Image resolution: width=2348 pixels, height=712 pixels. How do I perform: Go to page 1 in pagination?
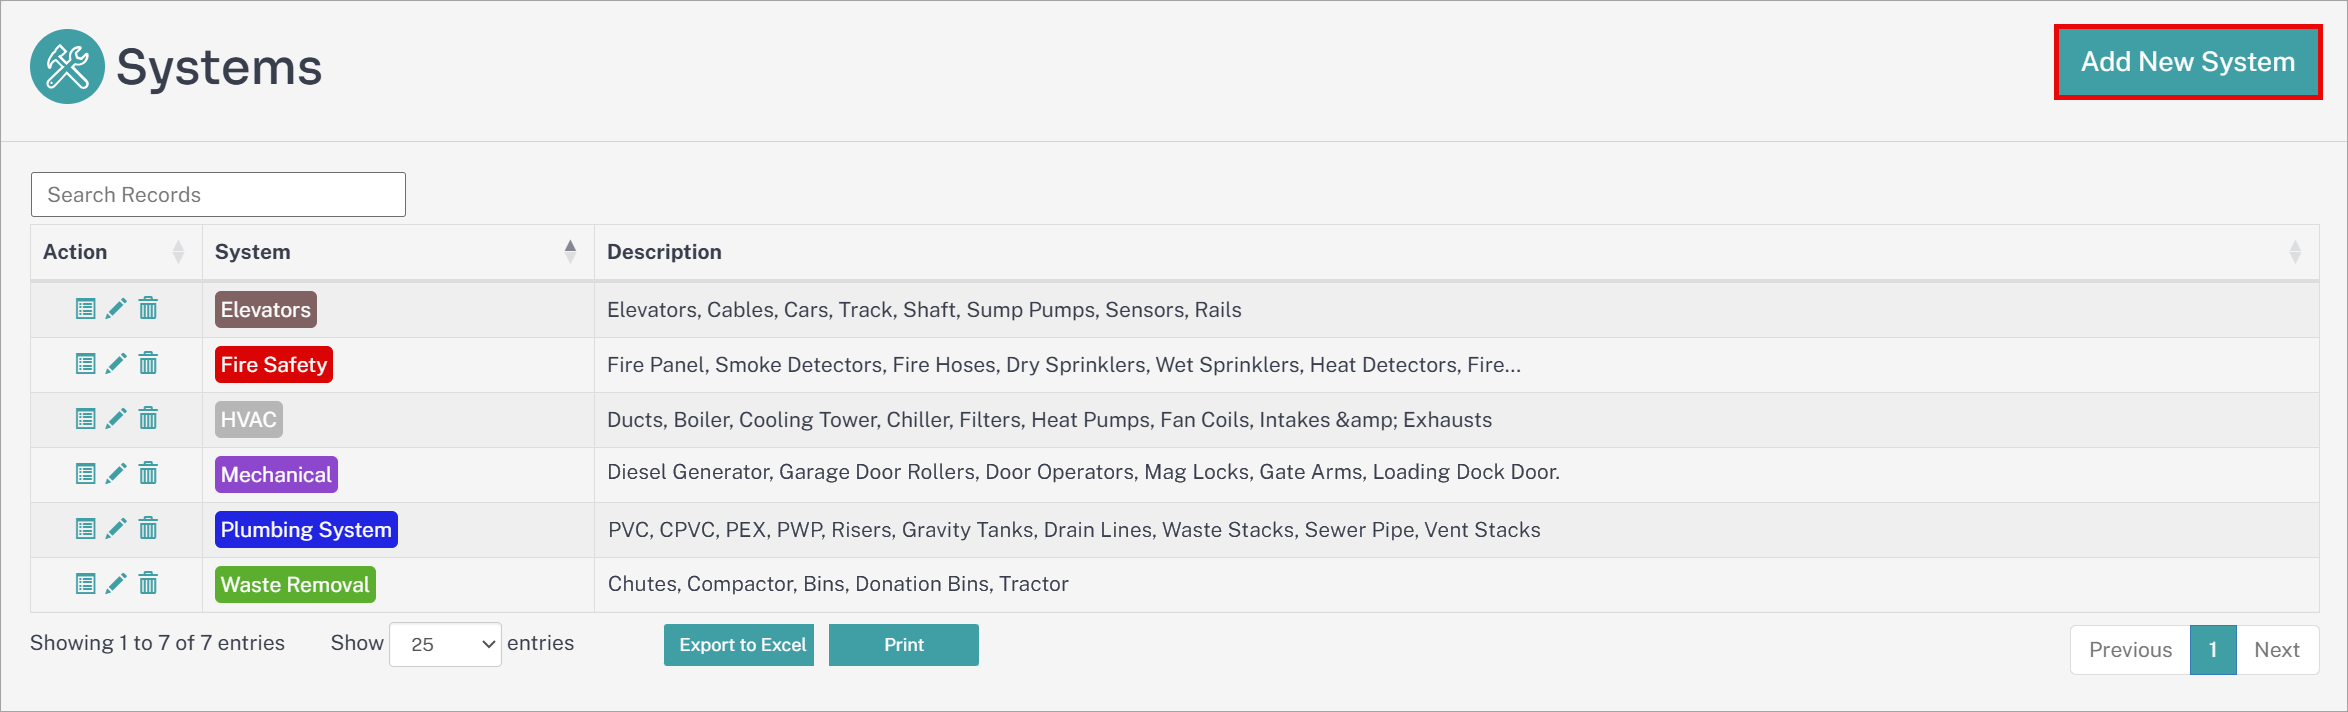[2213, 650]
